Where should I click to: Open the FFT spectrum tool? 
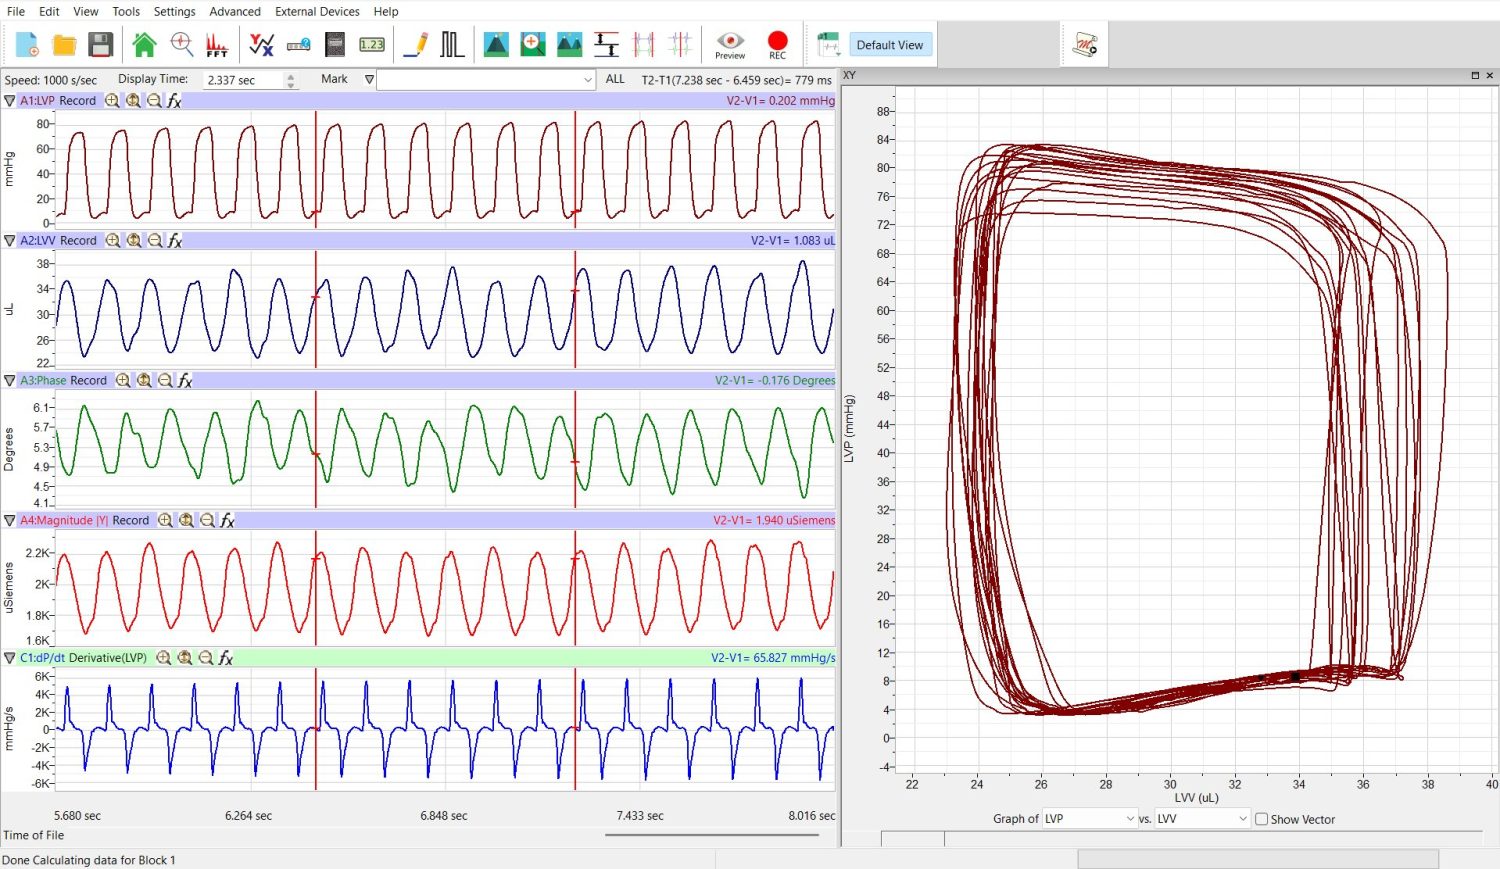pyautogui.click(x=217, y=44)
